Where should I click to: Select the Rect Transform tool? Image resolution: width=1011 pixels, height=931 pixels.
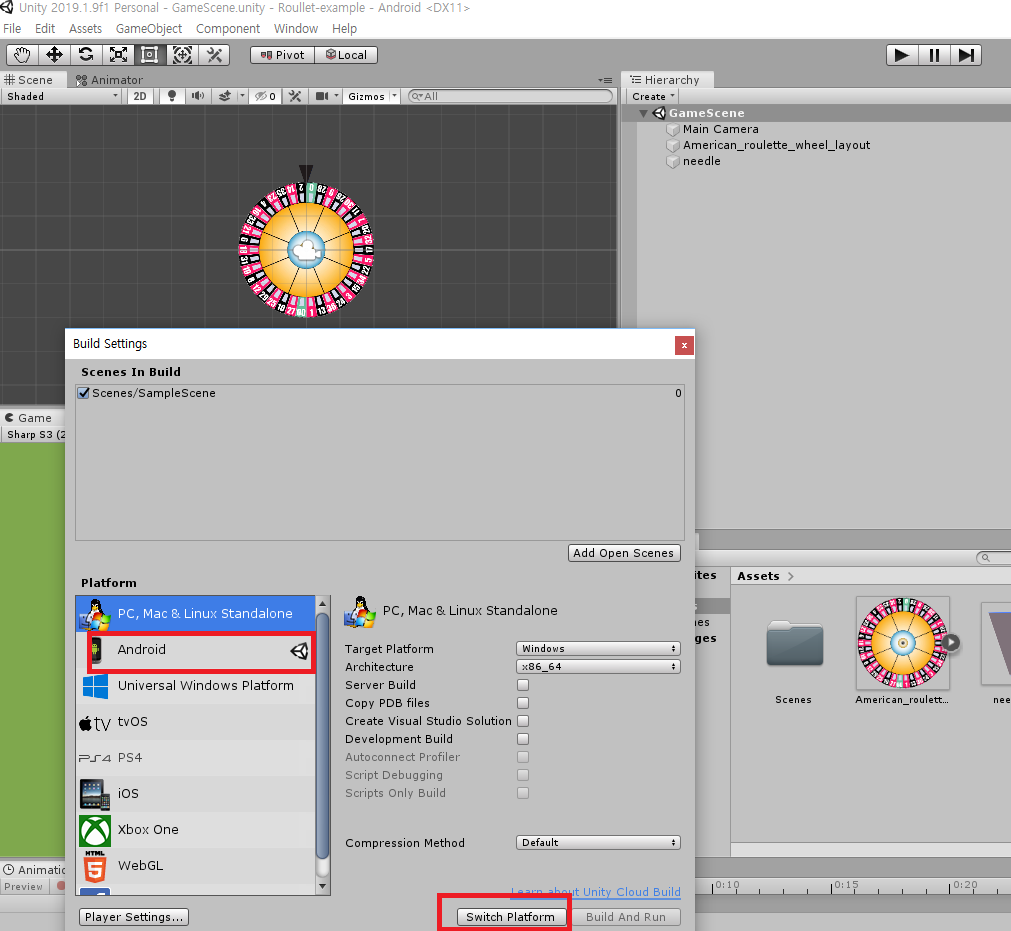click(x=150, y=55)
